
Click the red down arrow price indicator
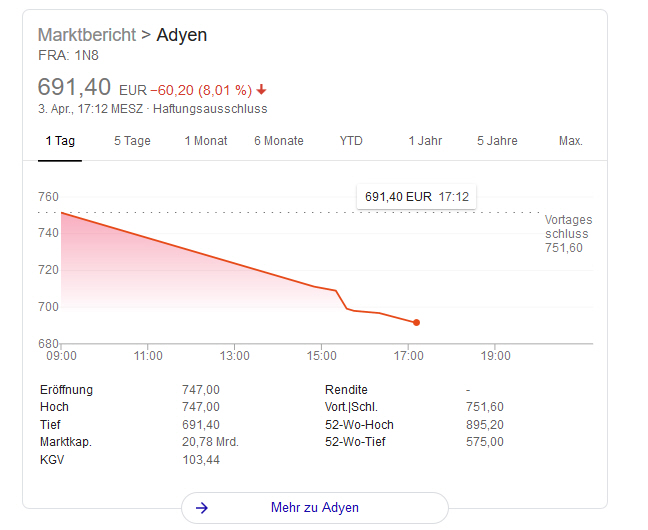pos(262,88)
